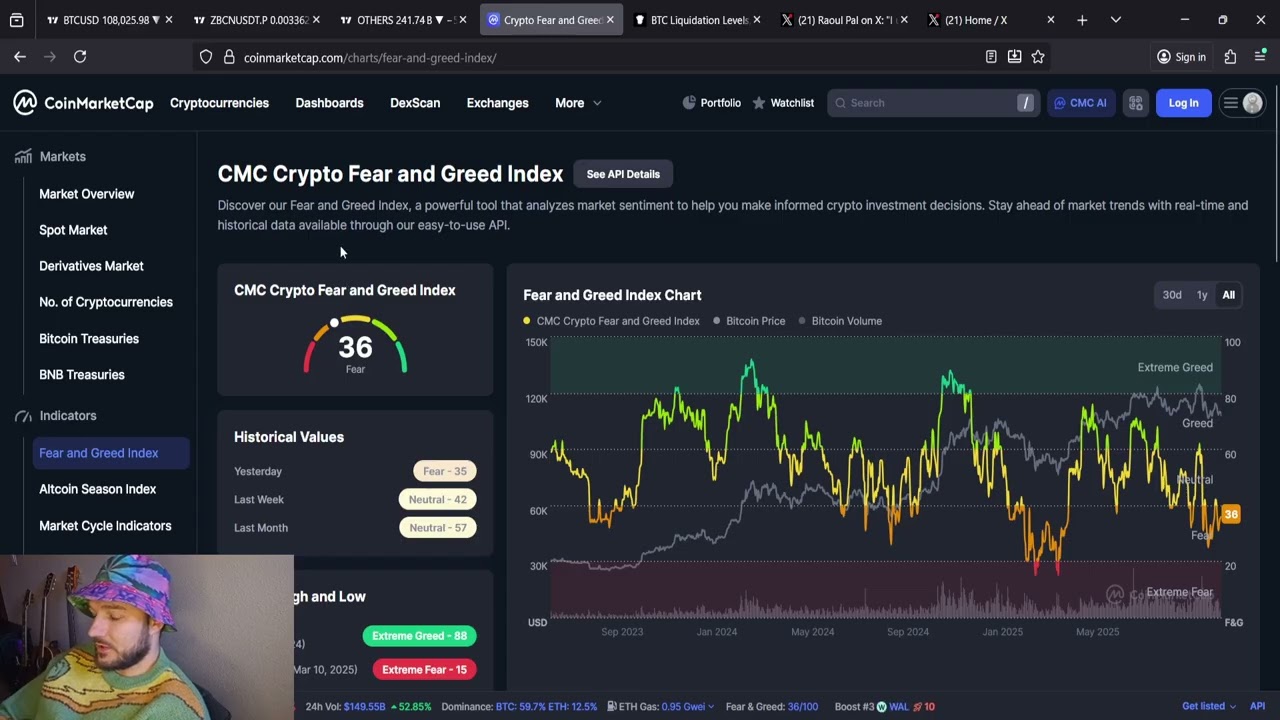This screenshot has height=720, width=1280.
Task: Open Market Overview in sidebar
Action: [x=86, y=194]
